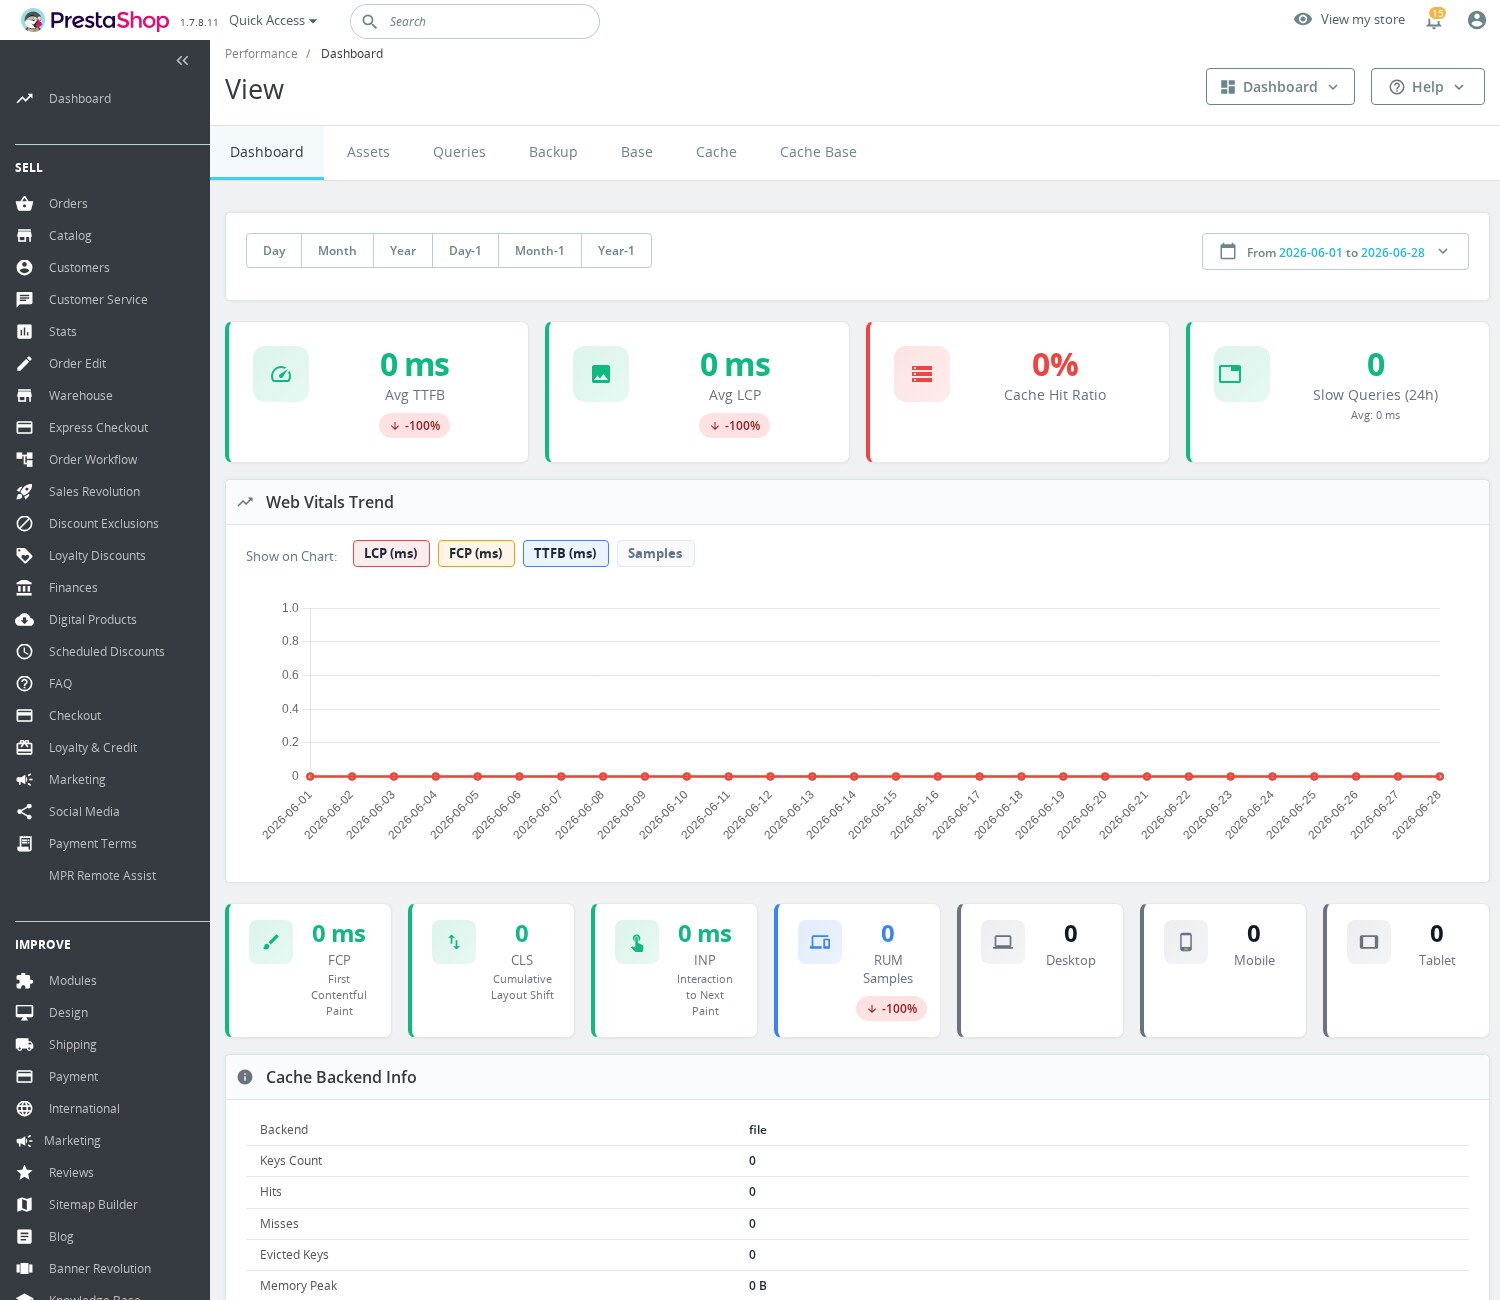Screen dimensions: 1500x1300
Task: Open Sitemap Builder menu item
Action: coord(93,1205)
